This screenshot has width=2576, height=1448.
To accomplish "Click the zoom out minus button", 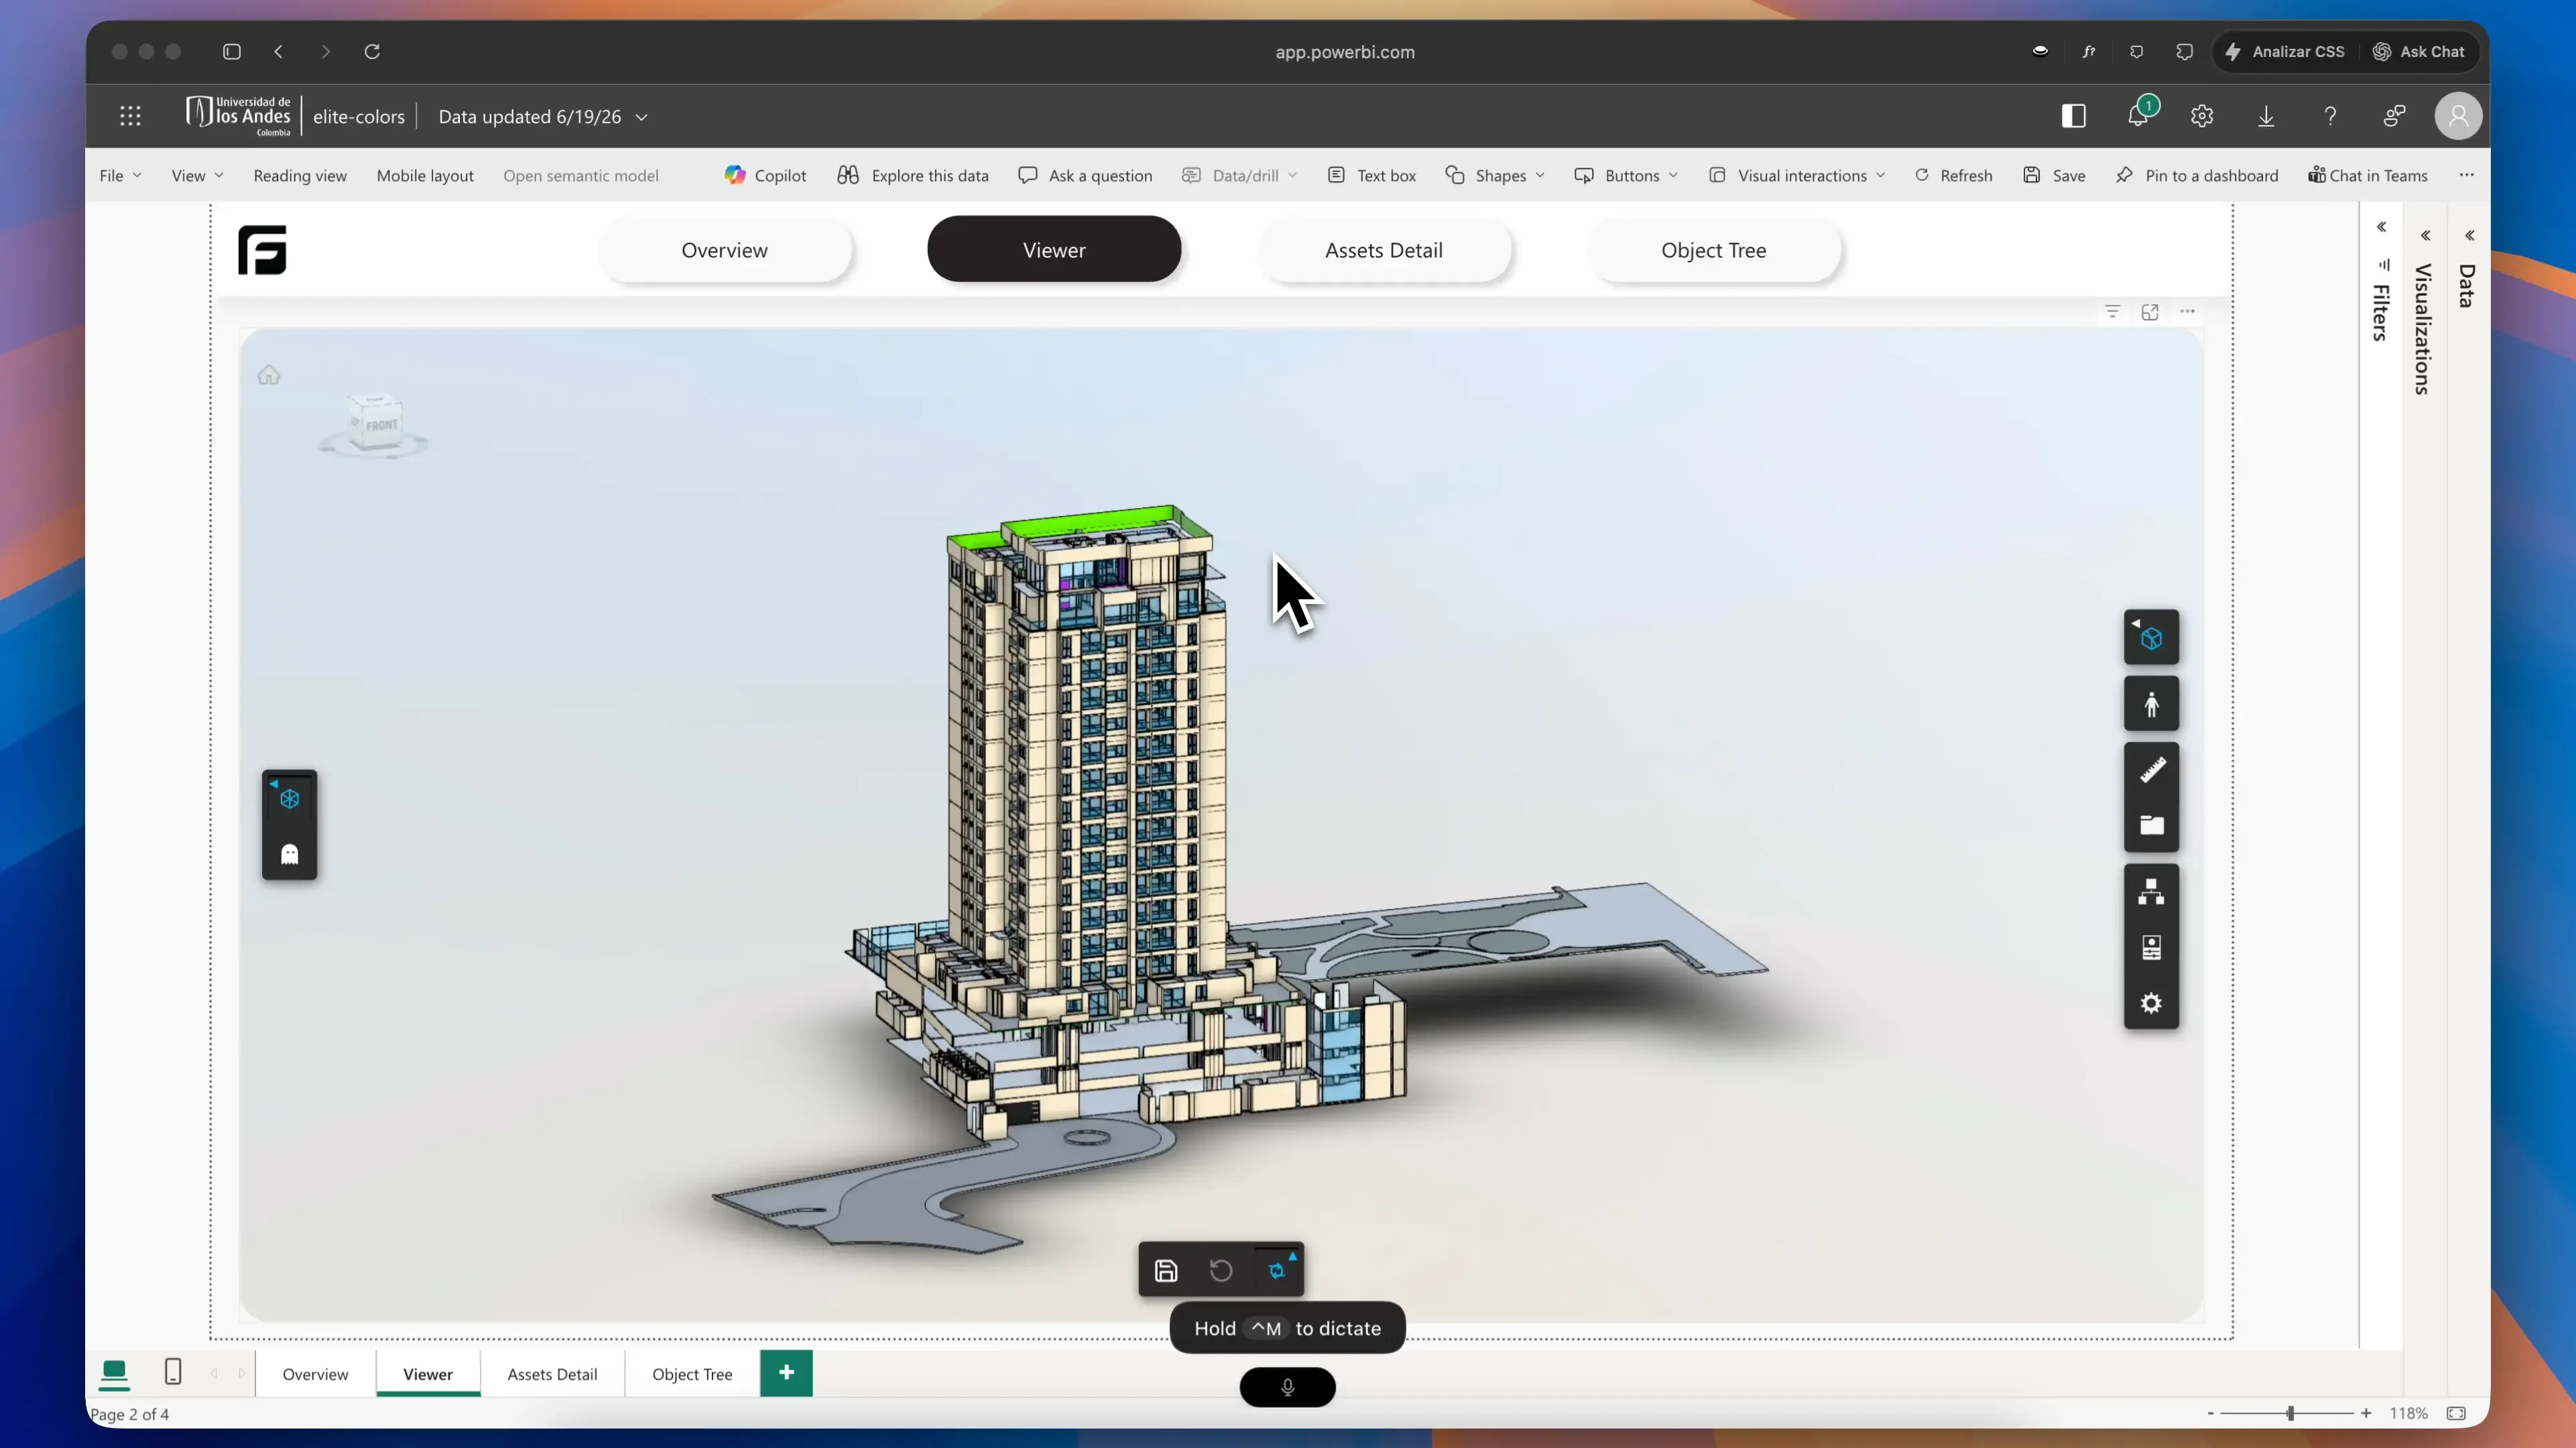I will (2210, 1414).
